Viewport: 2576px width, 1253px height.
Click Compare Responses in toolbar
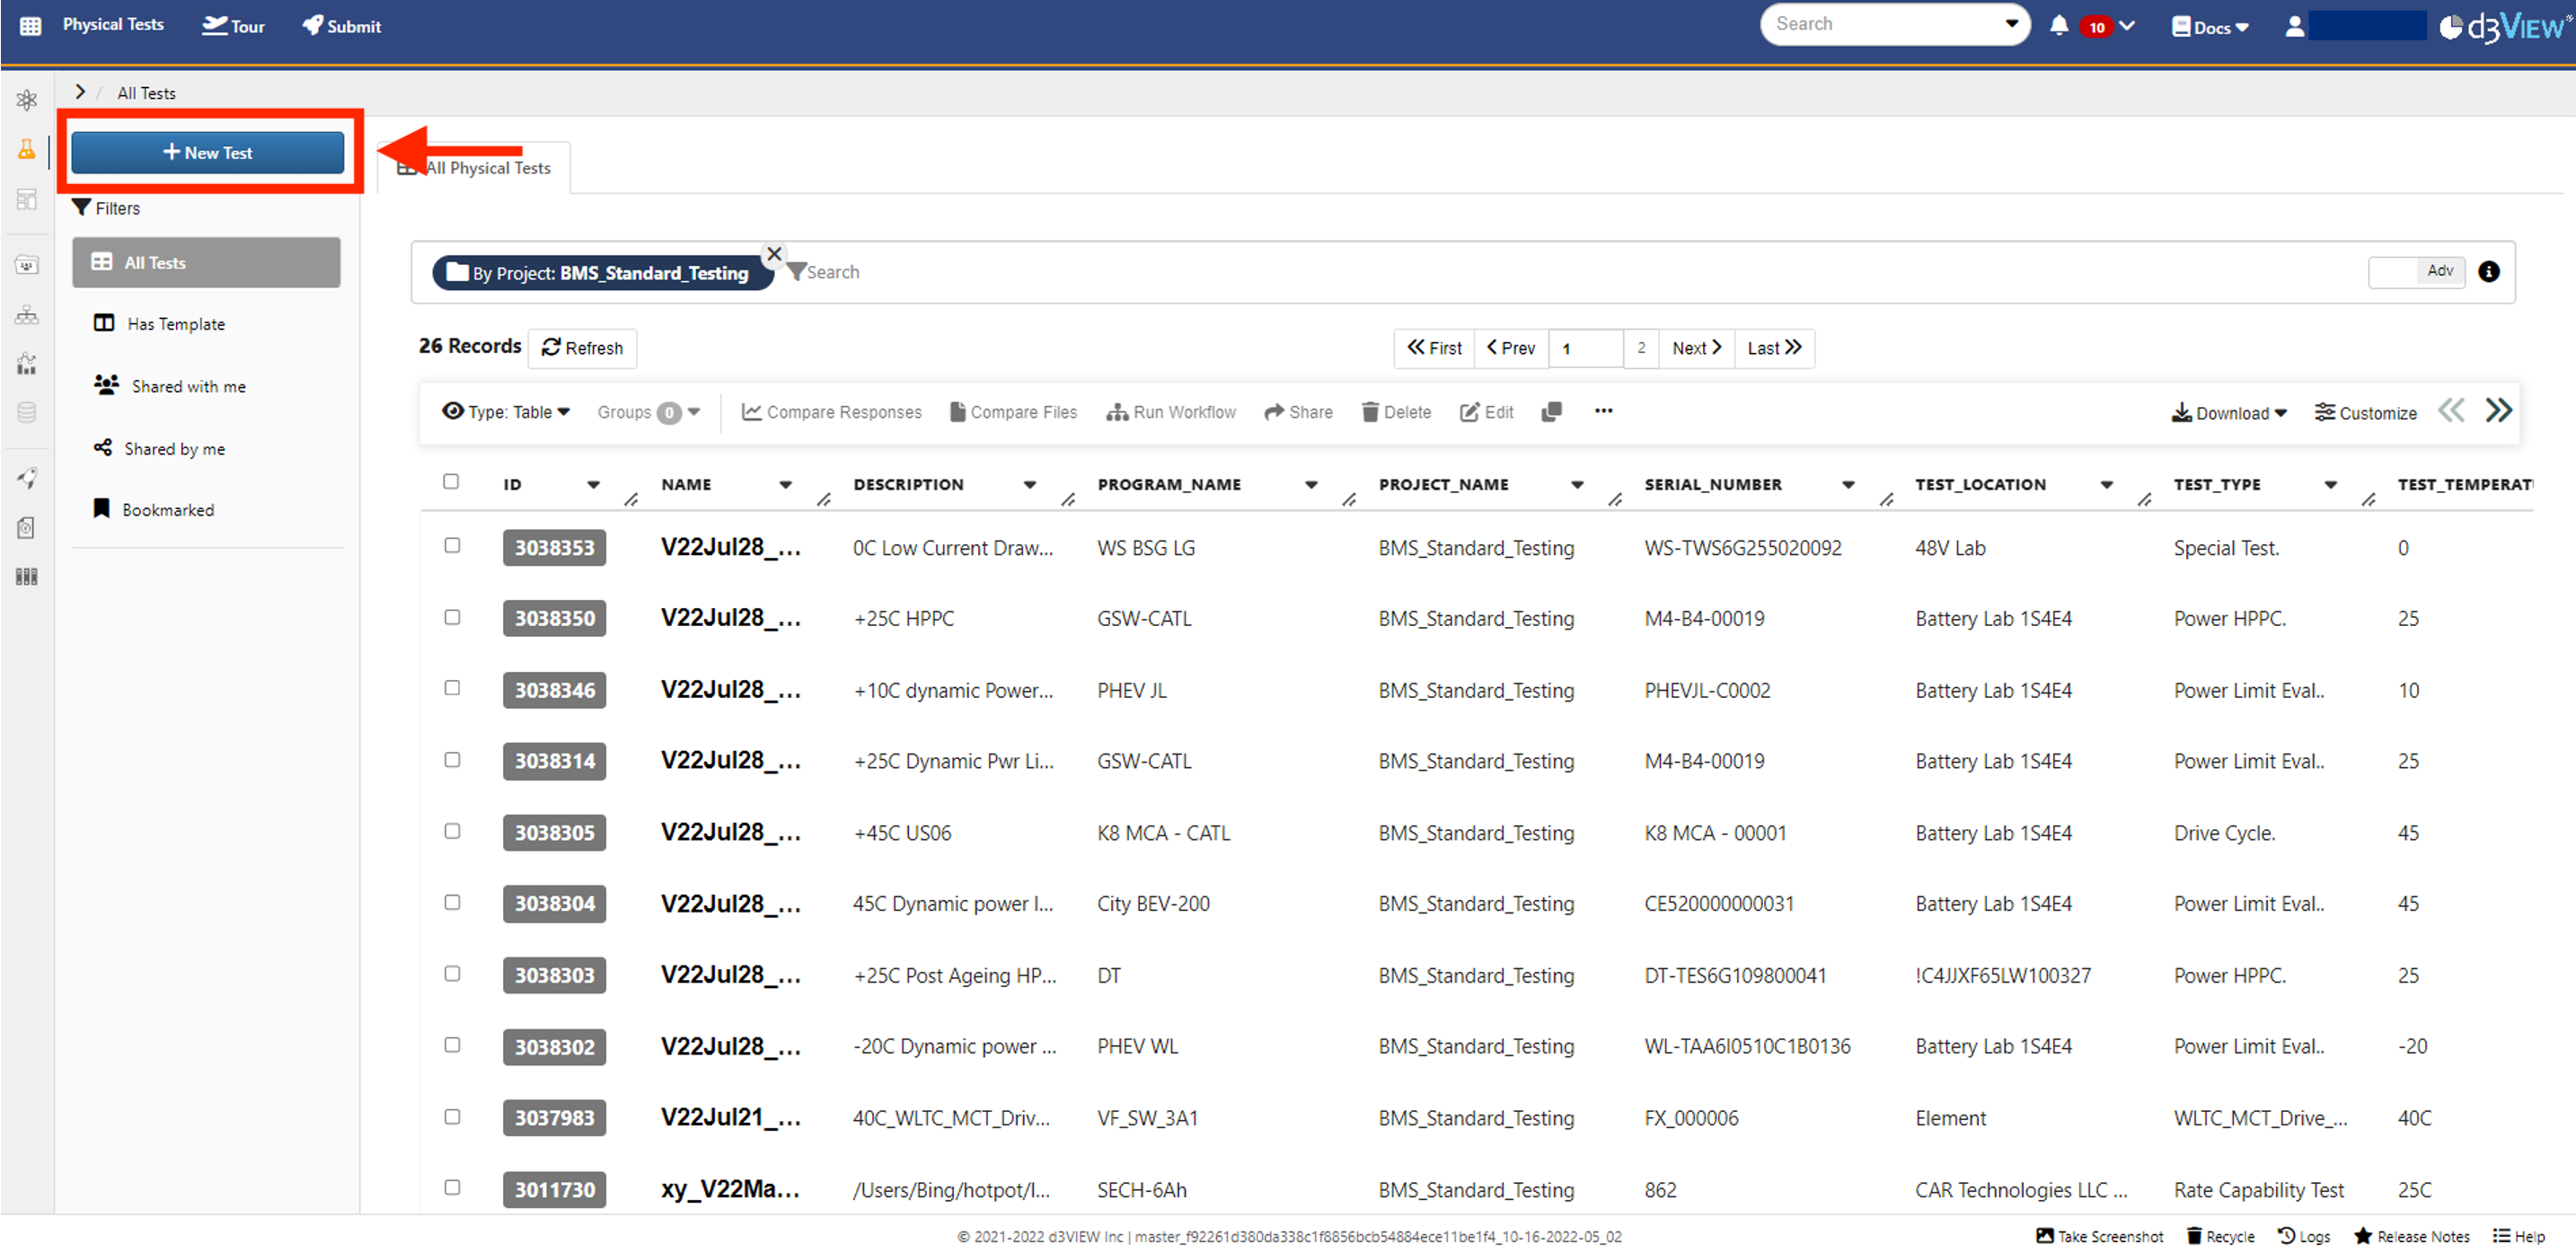831,412
